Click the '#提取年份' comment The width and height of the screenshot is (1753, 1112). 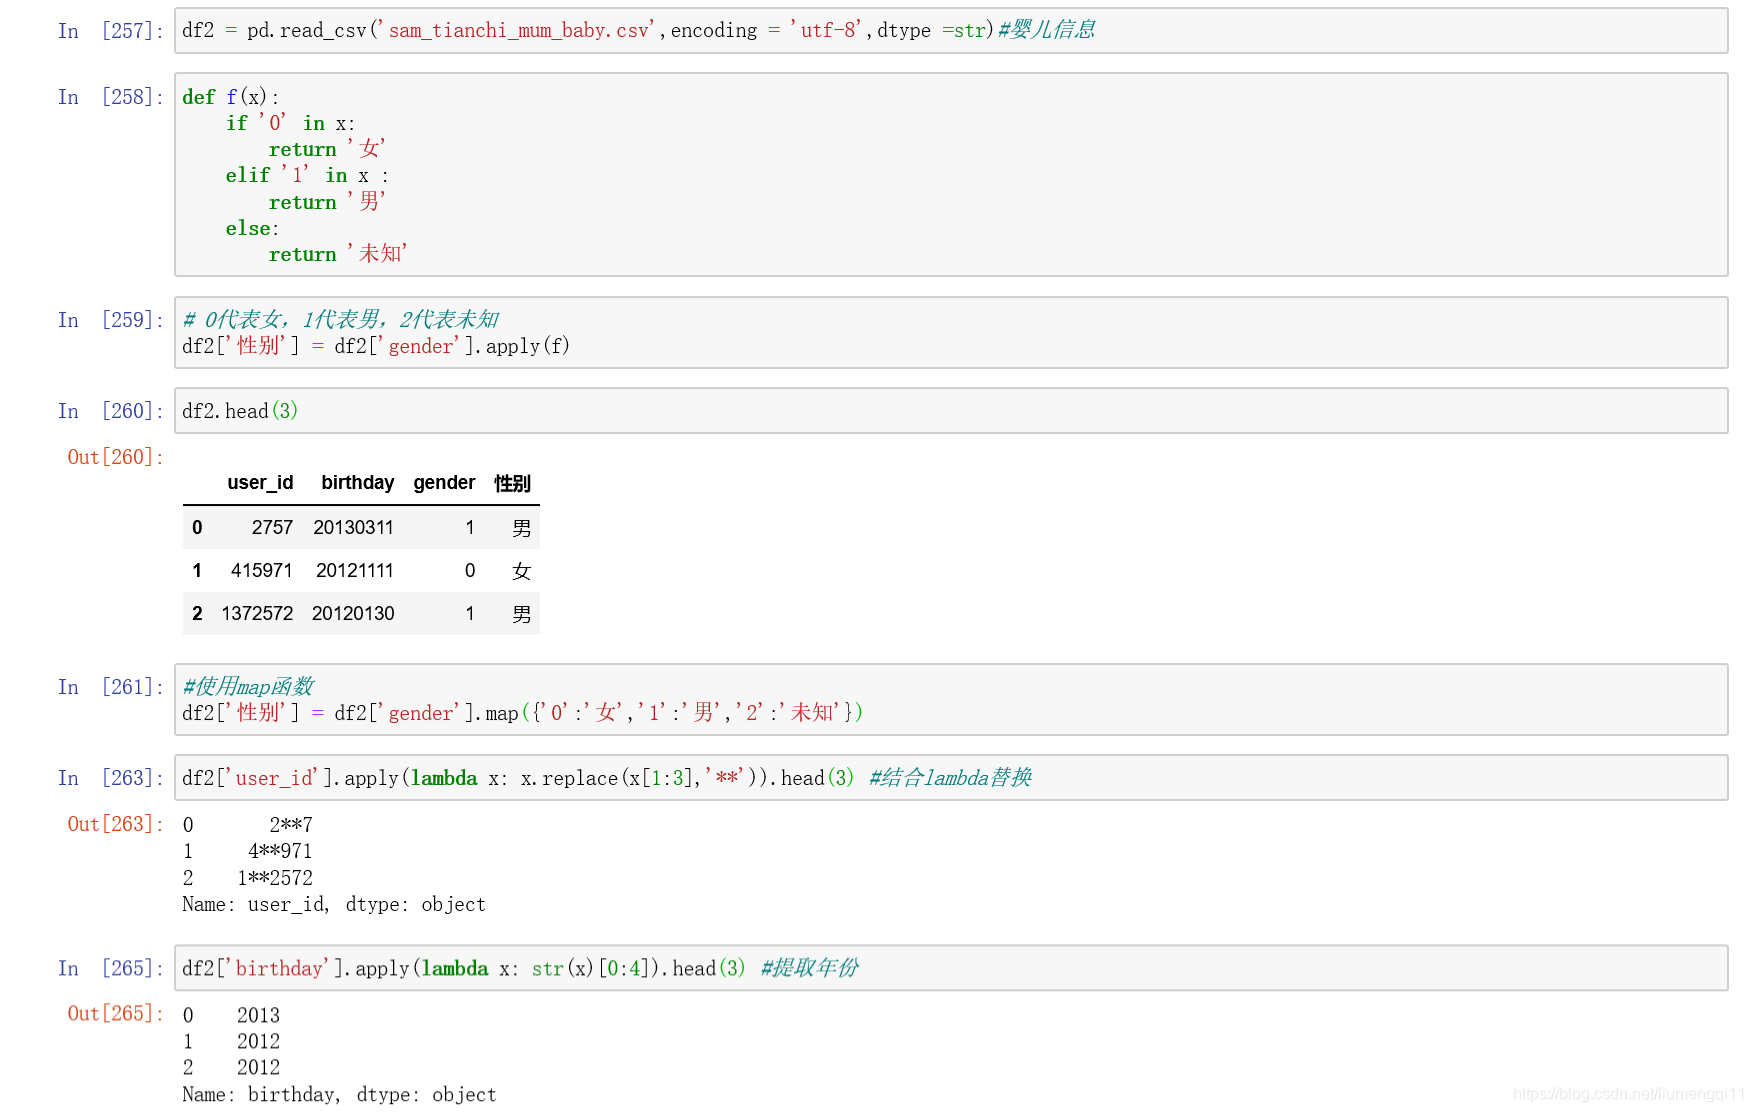[809, 967]
